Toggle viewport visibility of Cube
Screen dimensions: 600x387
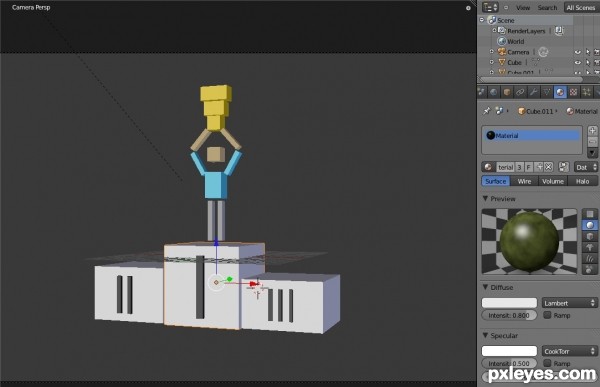(x=578, y=62)
